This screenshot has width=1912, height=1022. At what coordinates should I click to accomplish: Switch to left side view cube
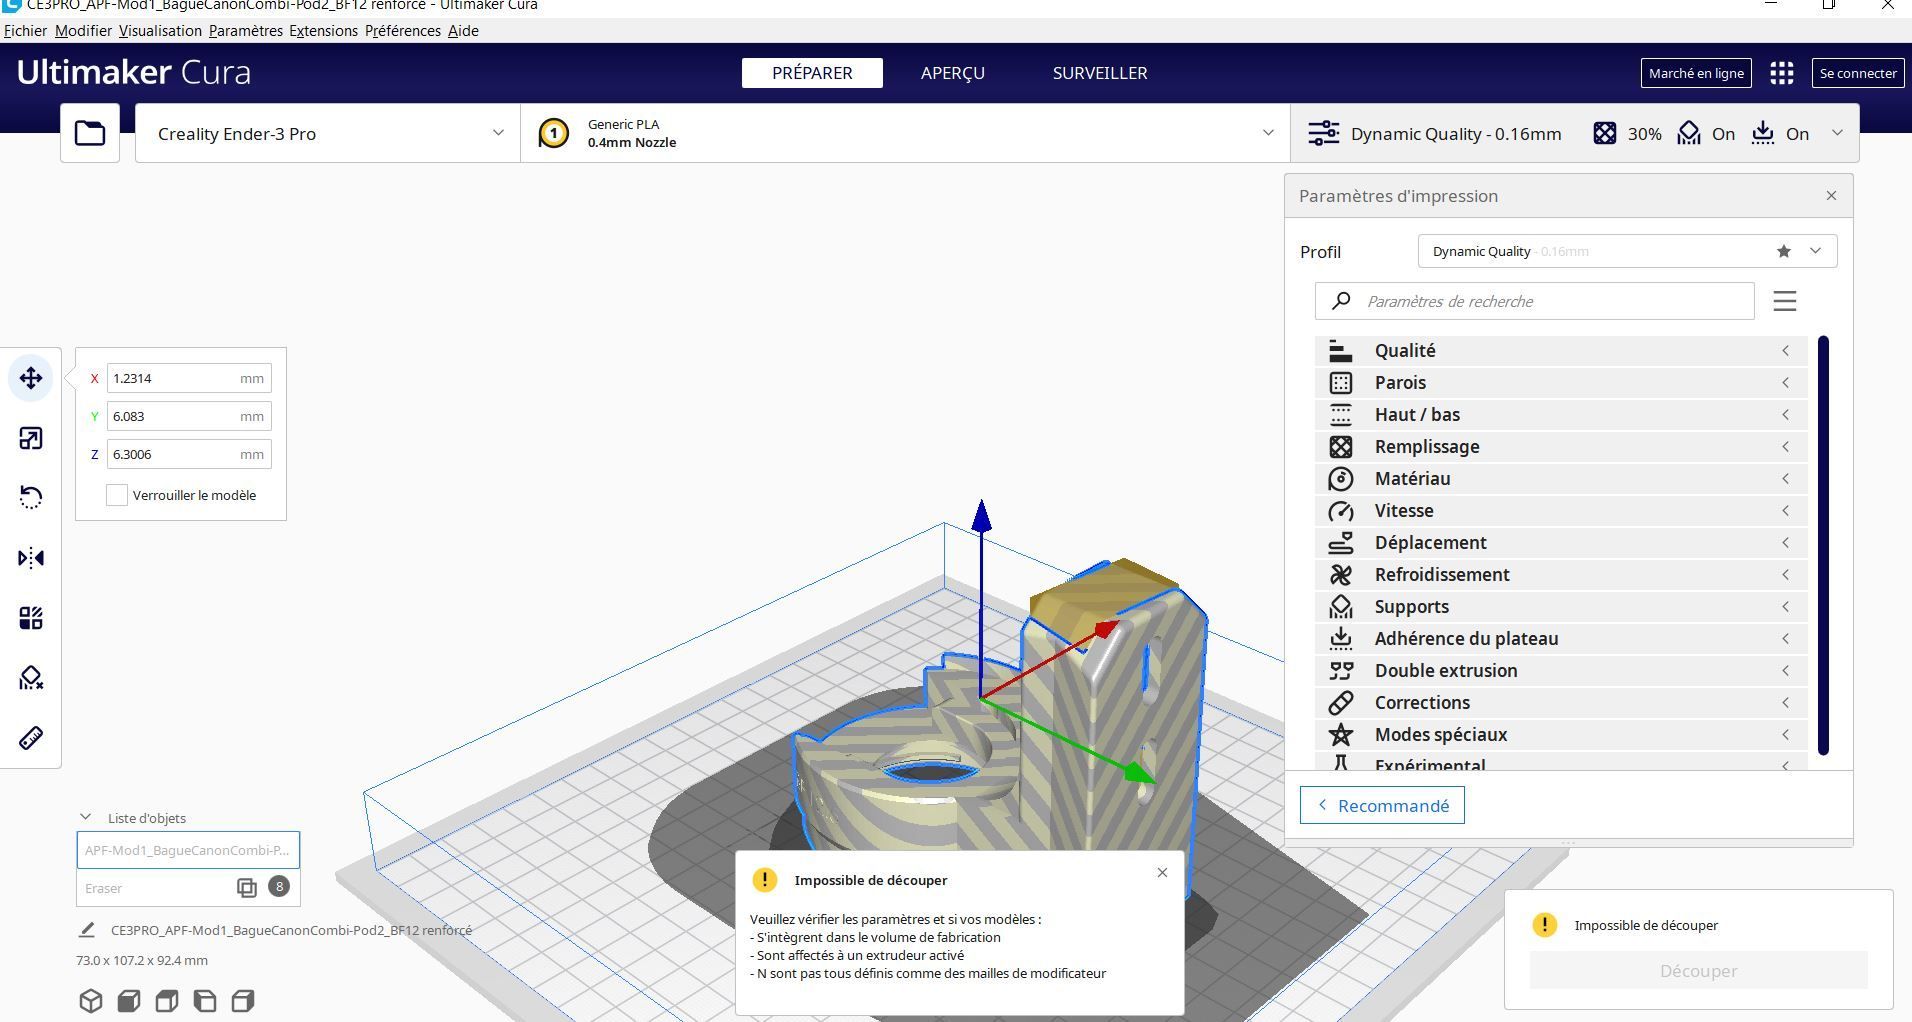coord(205,1001)
